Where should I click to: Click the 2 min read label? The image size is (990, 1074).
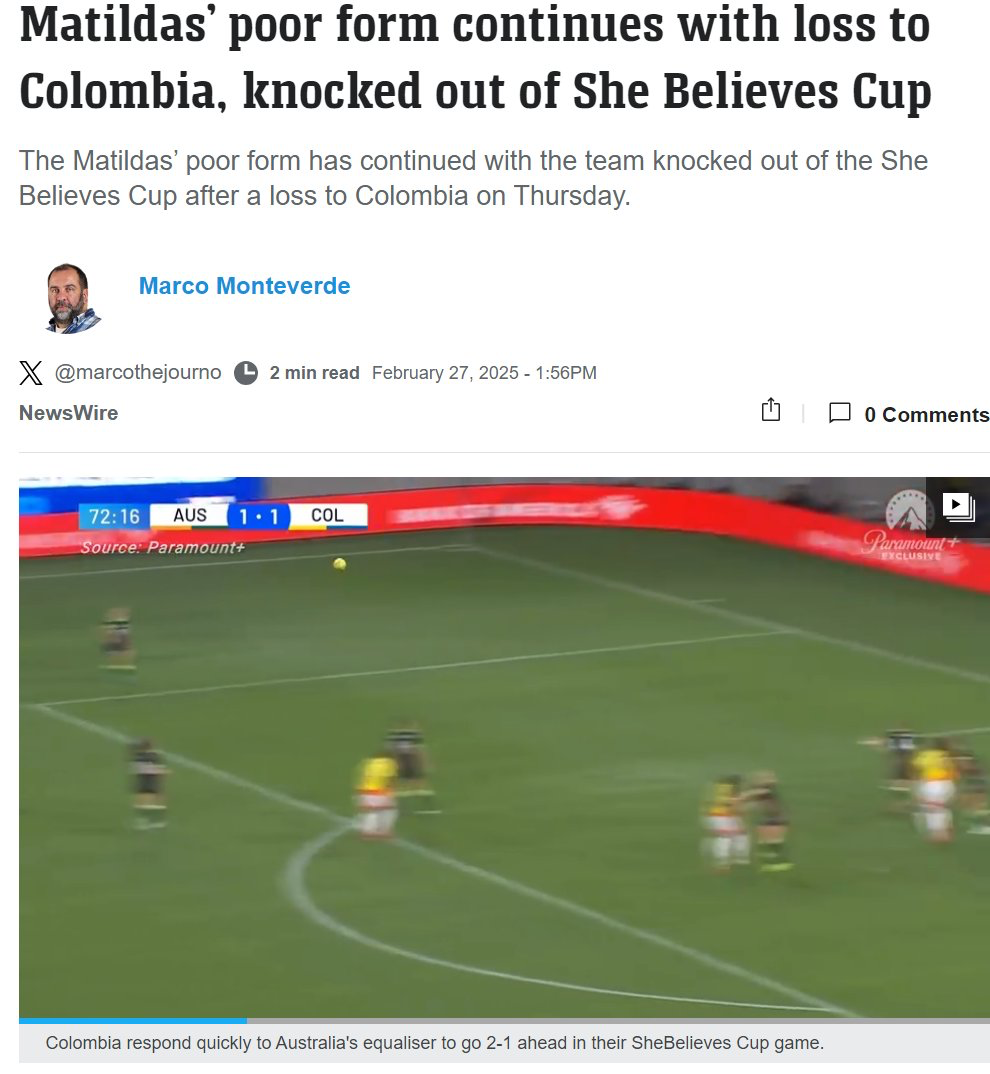[314, 373]
